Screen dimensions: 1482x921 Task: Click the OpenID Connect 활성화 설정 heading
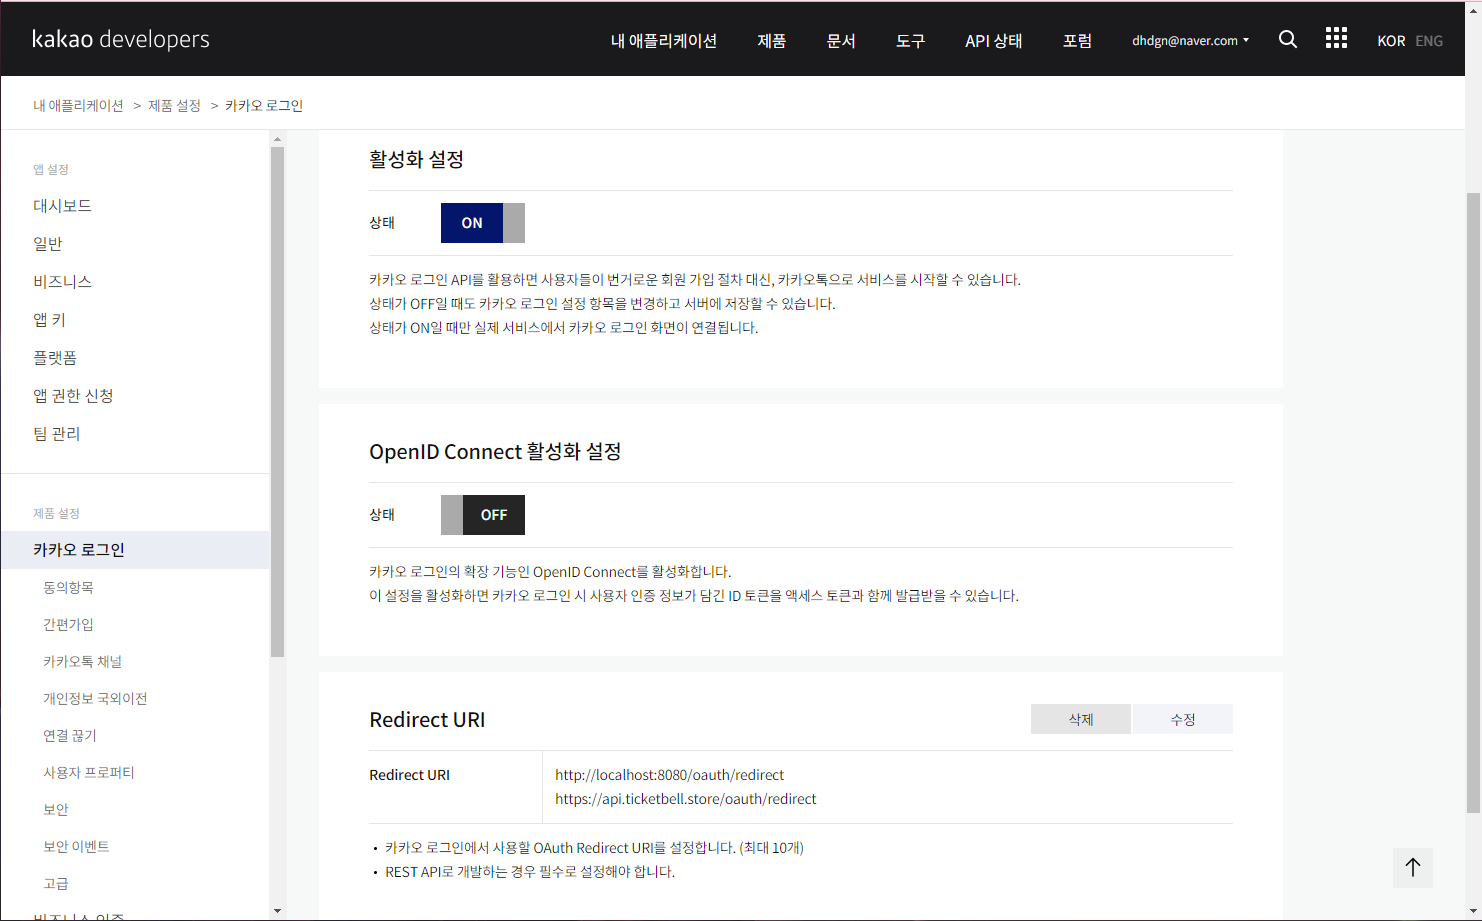click(x=495, y=452)
